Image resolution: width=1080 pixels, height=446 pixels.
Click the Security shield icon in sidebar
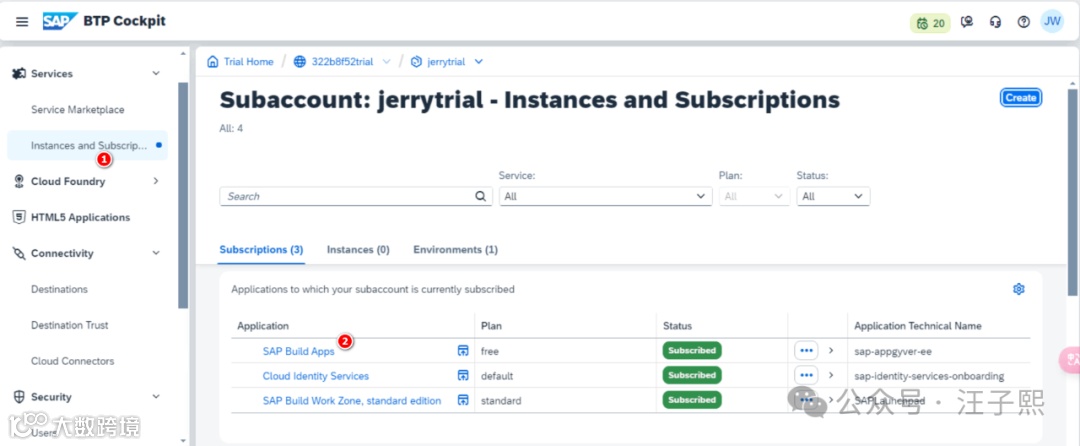19,396
